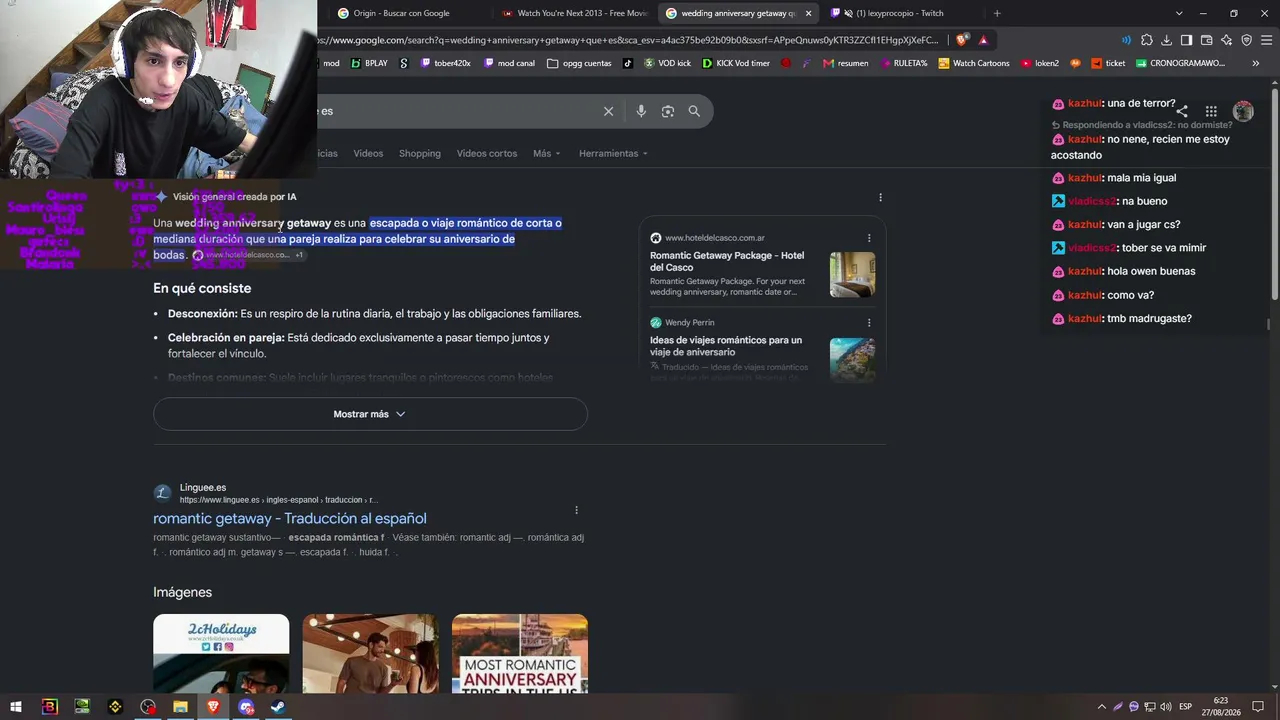Start voice search with the microphone icon
Viewport: 1280px width, 720px height.
point(641,111)
